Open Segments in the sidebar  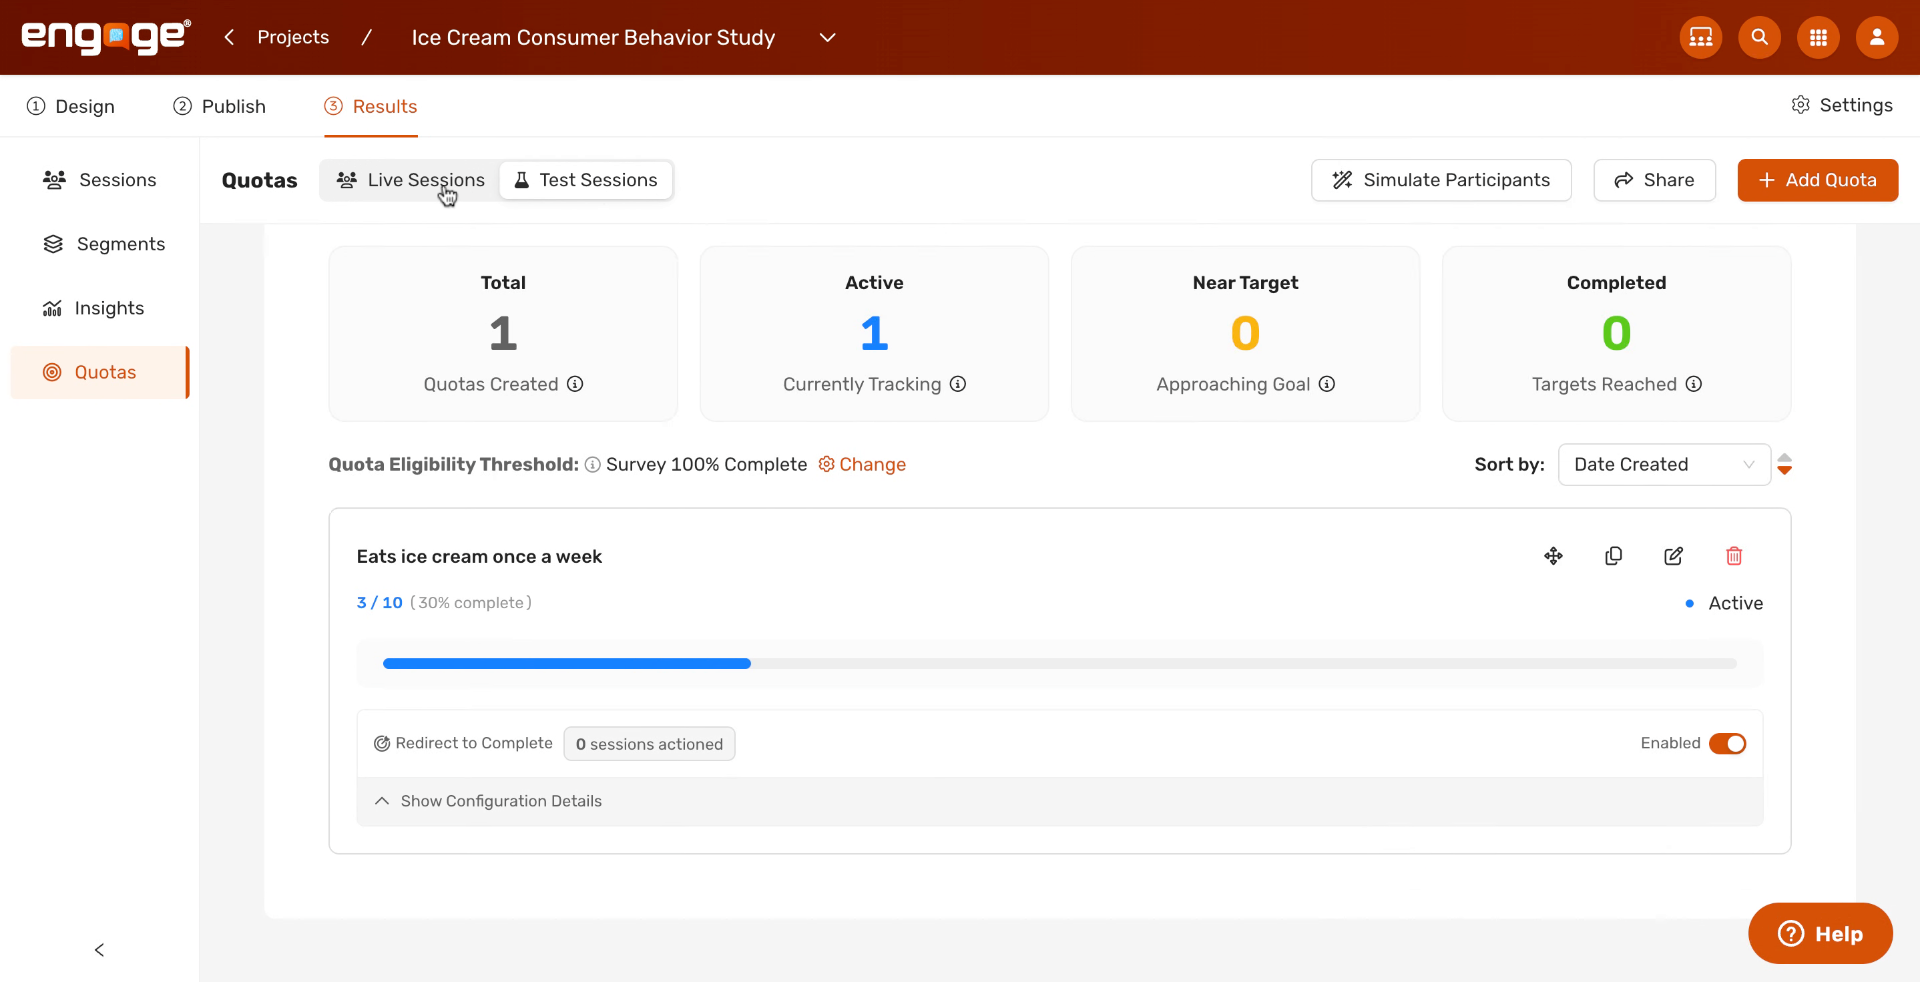tap(100, 244)
